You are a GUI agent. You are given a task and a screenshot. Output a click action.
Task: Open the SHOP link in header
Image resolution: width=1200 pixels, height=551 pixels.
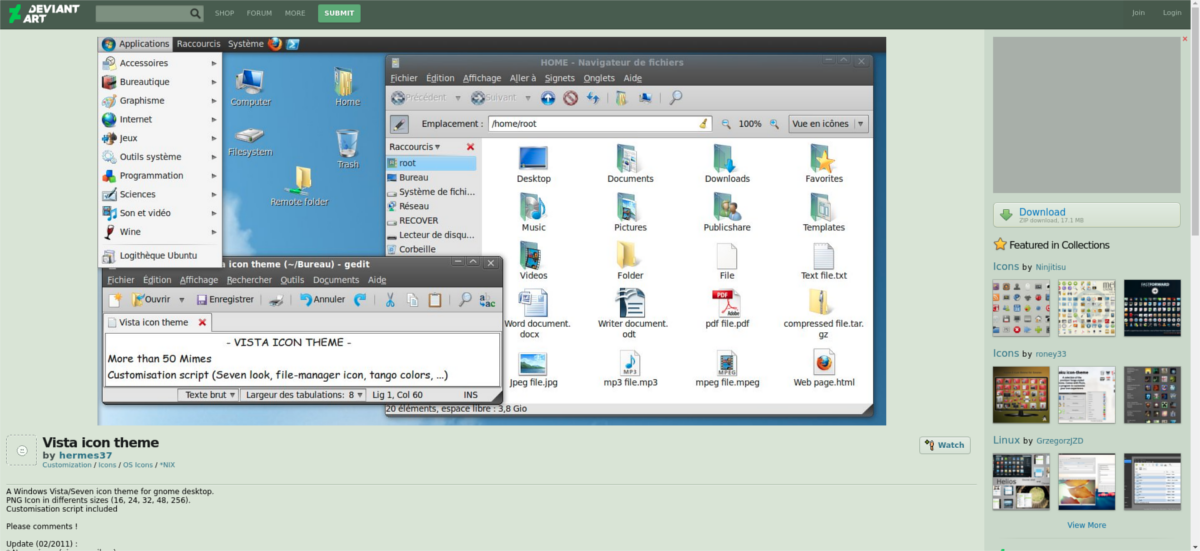click(x=224, y=13)
